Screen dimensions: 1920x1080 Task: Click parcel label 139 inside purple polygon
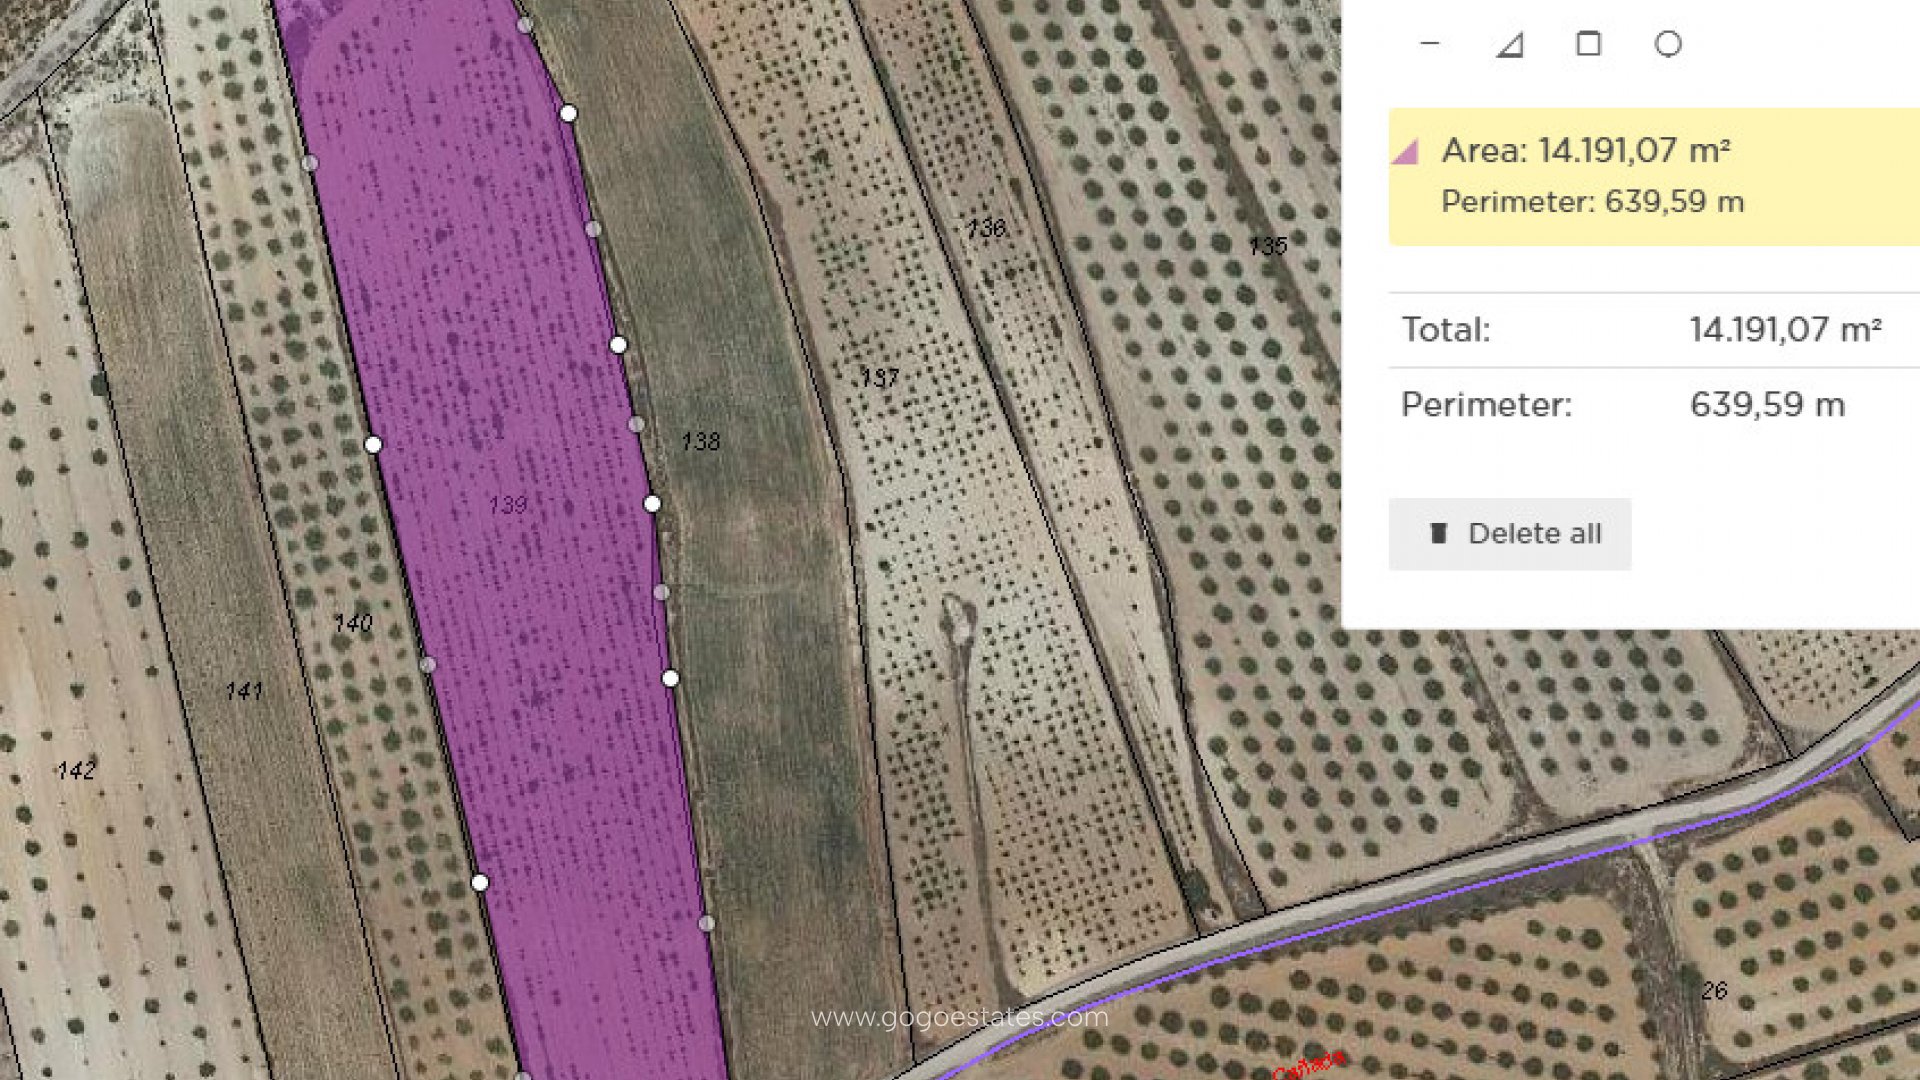click(508, 505)
